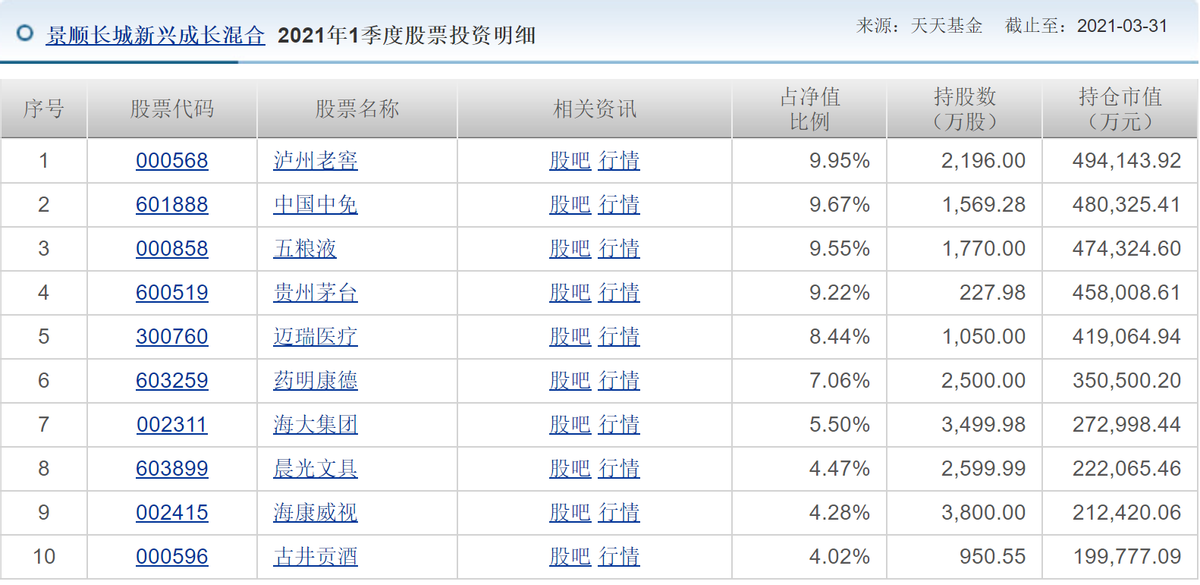Image resolution: width=1200 pixels, height=585 pixels.
Task: Select the 350,500.20 market value cell
Action: [x=1120, y=381]
